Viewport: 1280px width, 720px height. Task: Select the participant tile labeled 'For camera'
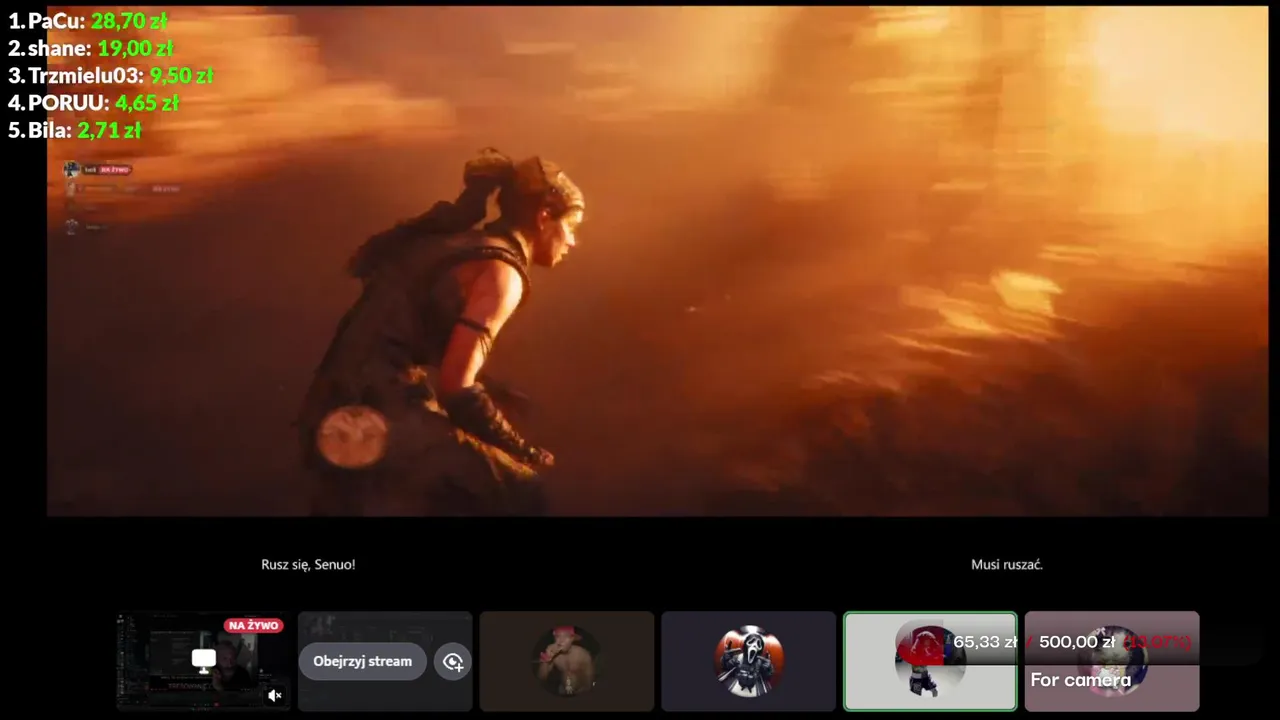[x=1112, y=661]
